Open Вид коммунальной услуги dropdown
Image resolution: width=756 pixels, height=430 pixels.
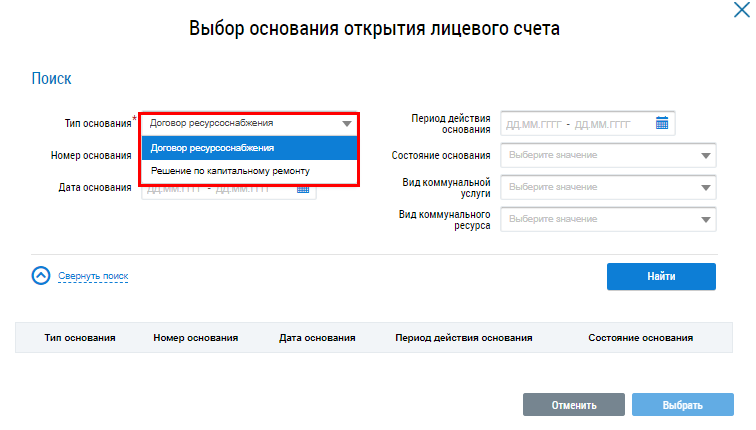[706, 187]
